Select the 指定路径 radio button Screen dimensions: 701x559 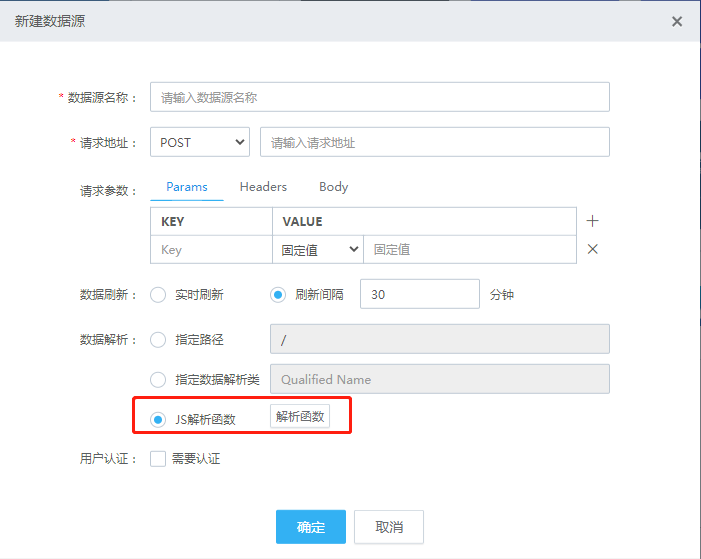point(158,340)
